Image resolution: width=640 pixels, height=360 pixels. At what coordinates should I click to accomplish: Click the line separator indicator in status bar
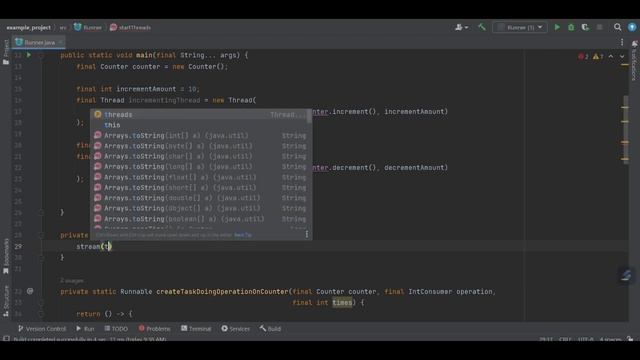click(x=565, y=339)
